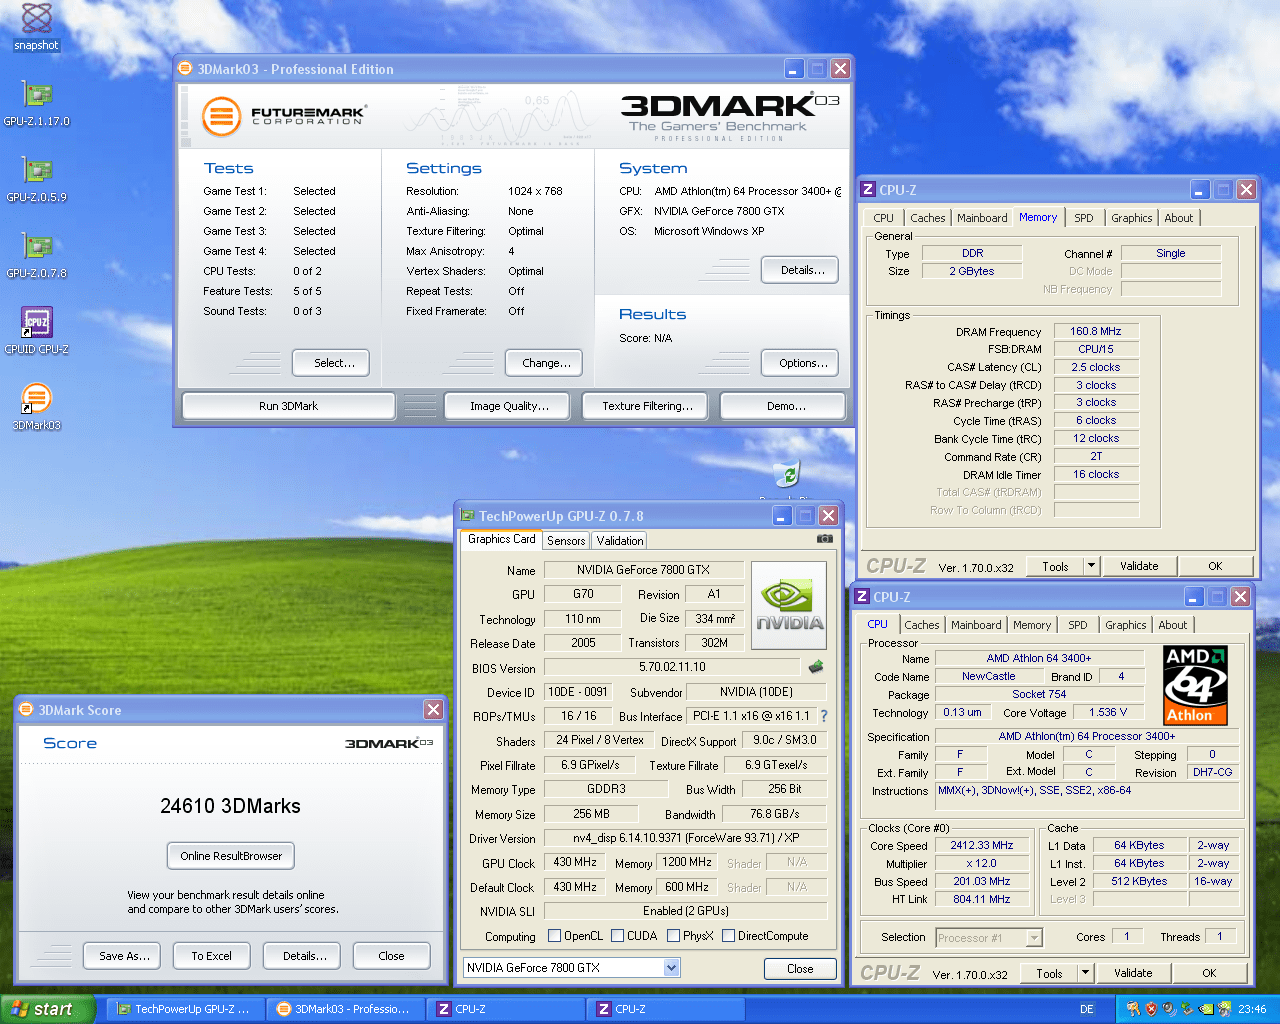Screen dimensions: 1280x1024
Task: Click NVIDIA SLI status field
Action: 685,911
